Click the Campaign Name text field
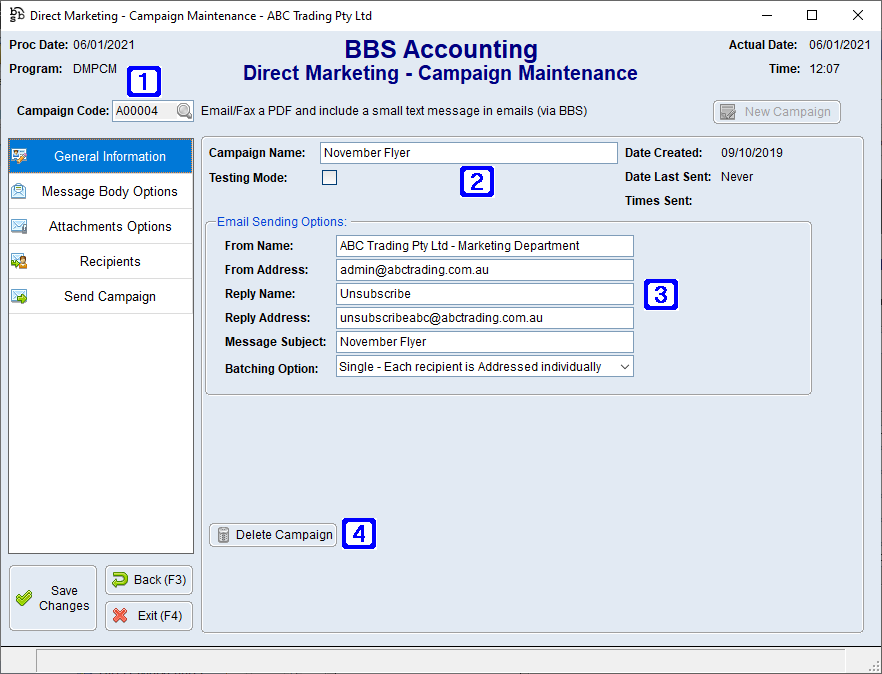The image size is (882, 674). 468,153
